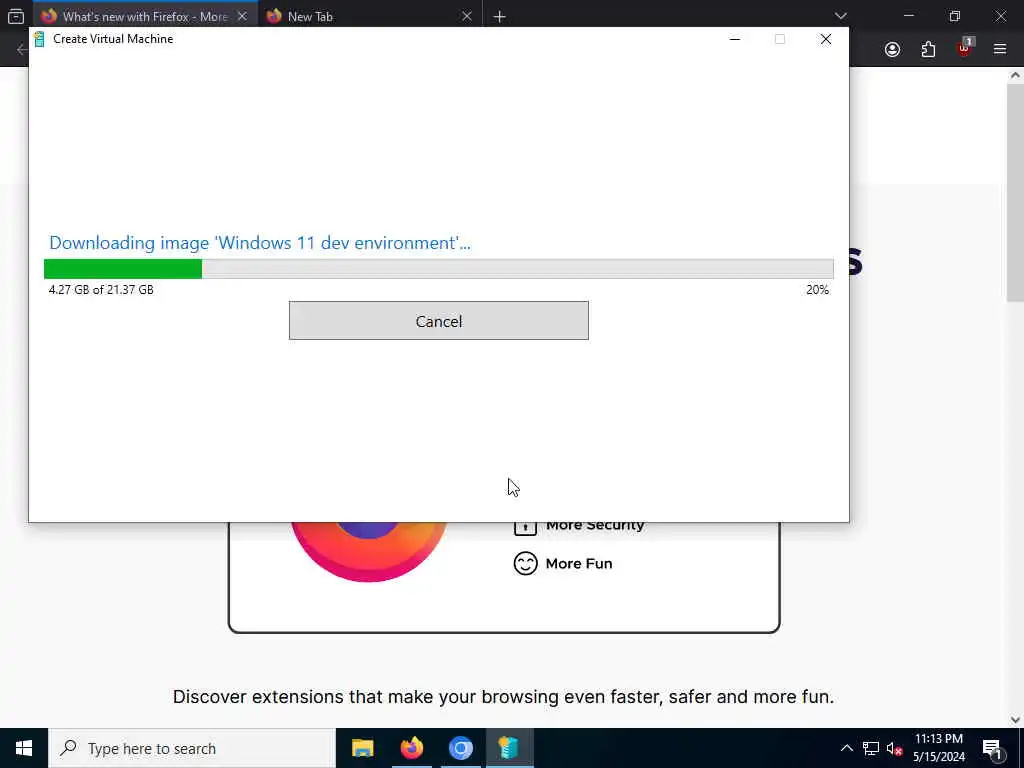
Task: Click the page scrollbar up arrow
Action: click(x=1016, y=75)
